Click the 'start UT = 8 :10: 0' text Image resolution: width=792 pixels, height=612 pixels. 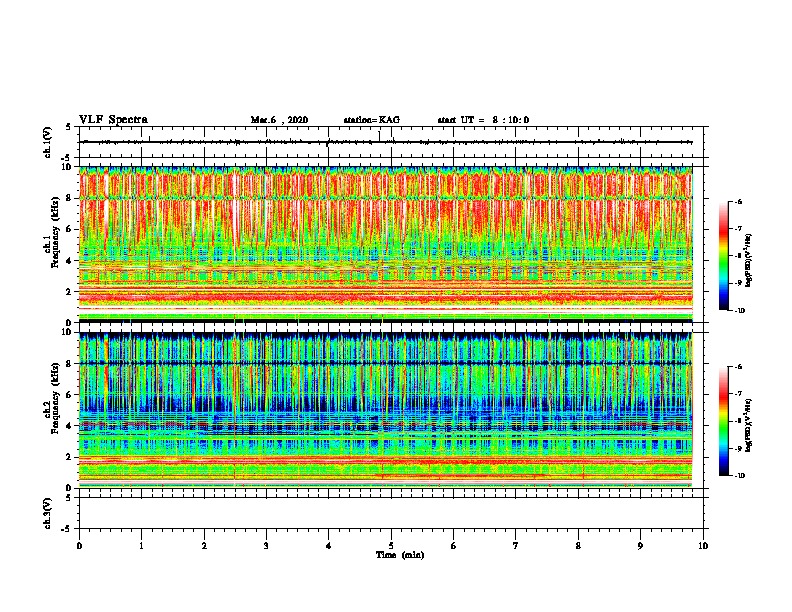pyautogui.click(x=483, y=120)
